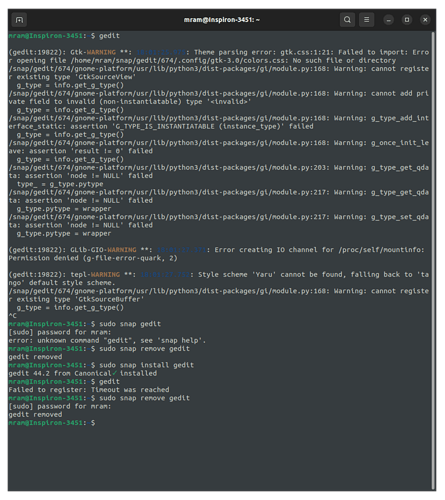445x500 pixels.
Task: Click the '^C' interrupt line
Action: tap(13, 315)
